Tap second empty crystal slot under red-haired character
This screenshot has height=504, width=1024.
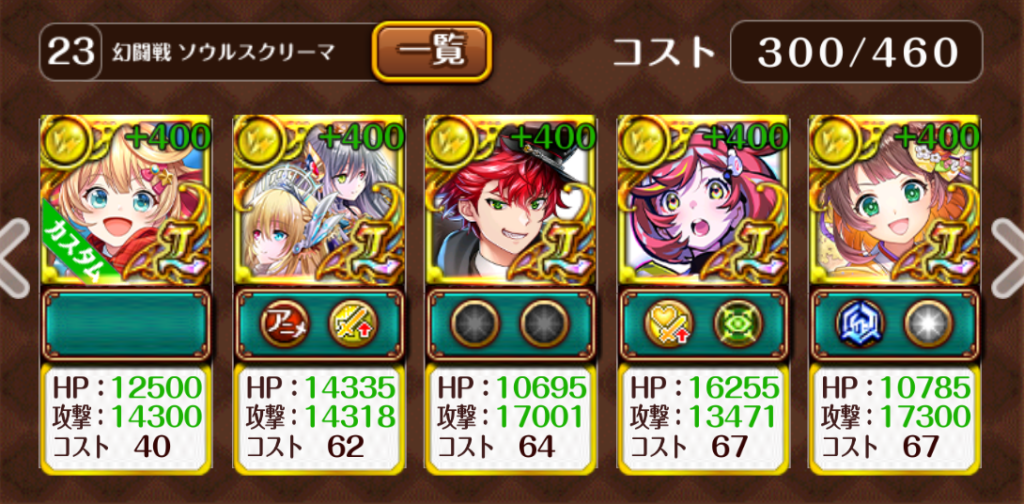(x=545, y=324)
